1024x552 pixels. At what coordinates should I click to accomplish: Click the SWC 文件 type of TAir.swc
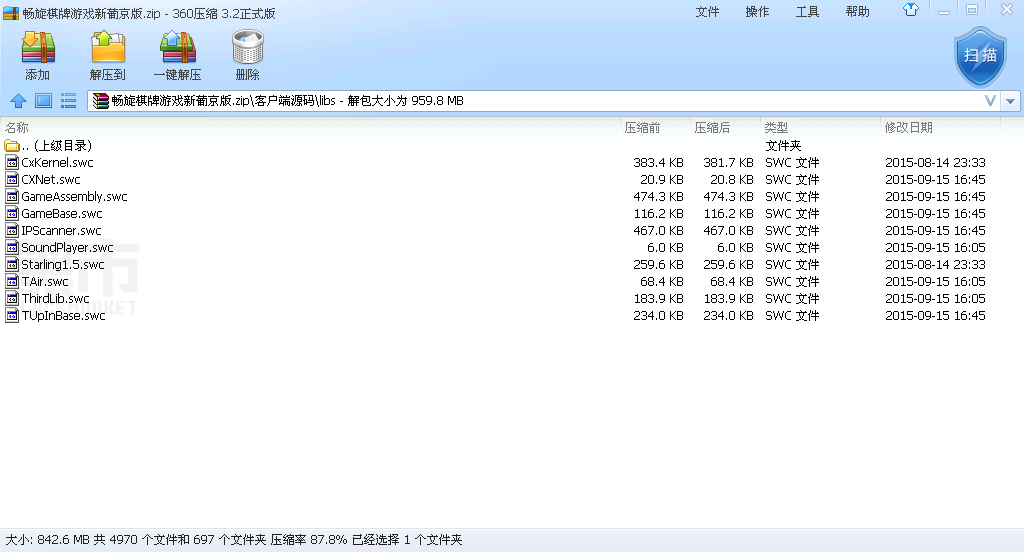tap(792, 282)
